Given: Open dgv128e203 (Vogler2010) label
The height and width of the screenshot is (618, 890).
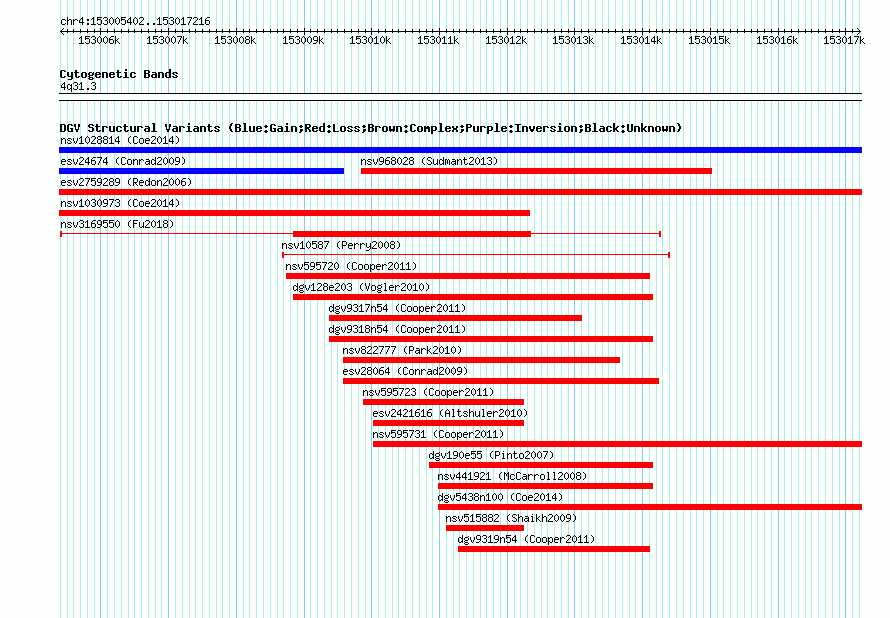Looking at the screenshot, I should click(x=361, y=287).
